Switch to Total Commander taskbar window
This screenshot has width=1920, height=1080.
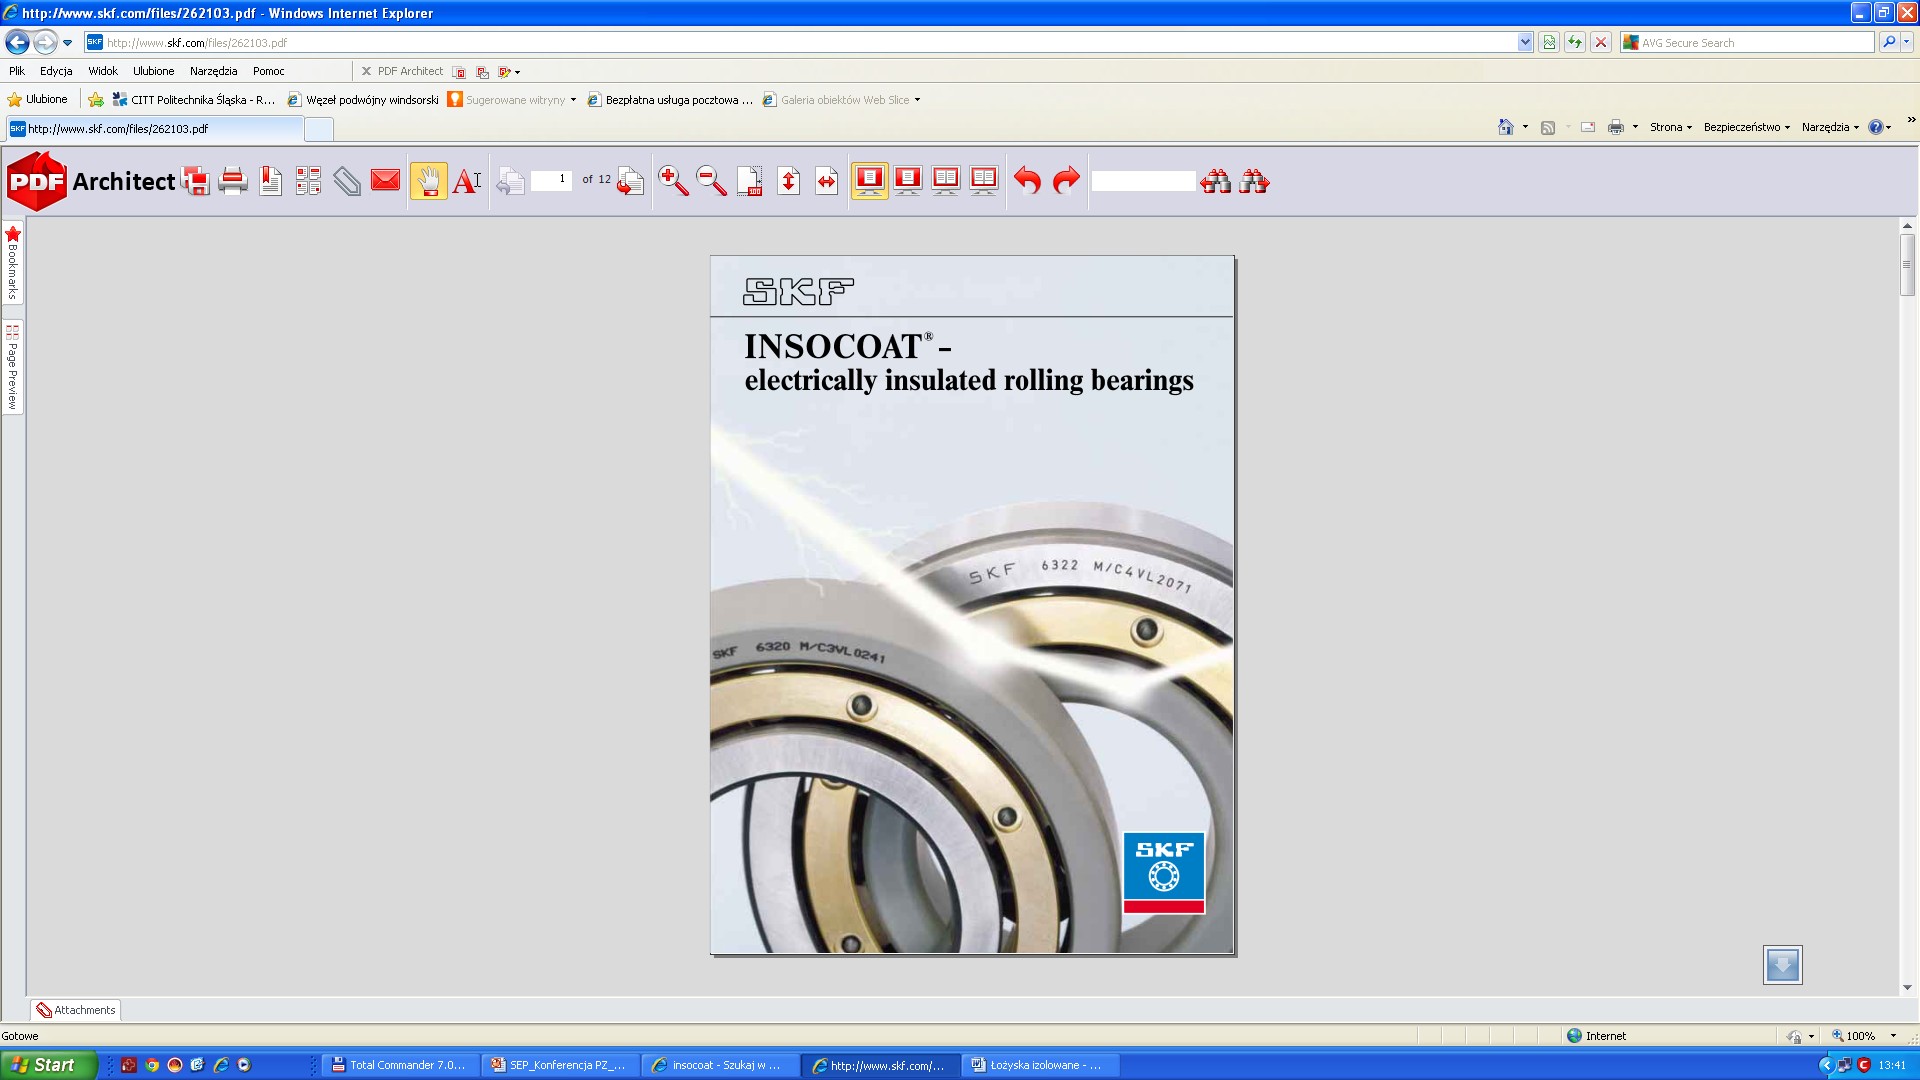pyautogui.click(x=399, y=1065)
